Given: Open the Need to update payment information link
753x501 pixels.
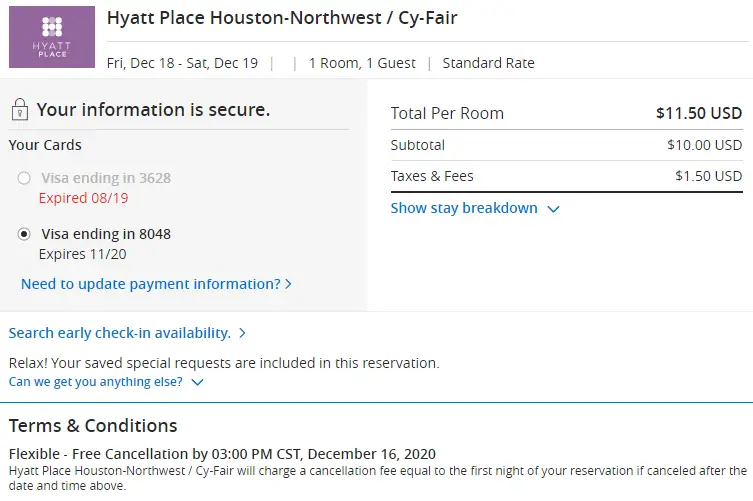Looking at the screenshot, I should pos(150,284).
